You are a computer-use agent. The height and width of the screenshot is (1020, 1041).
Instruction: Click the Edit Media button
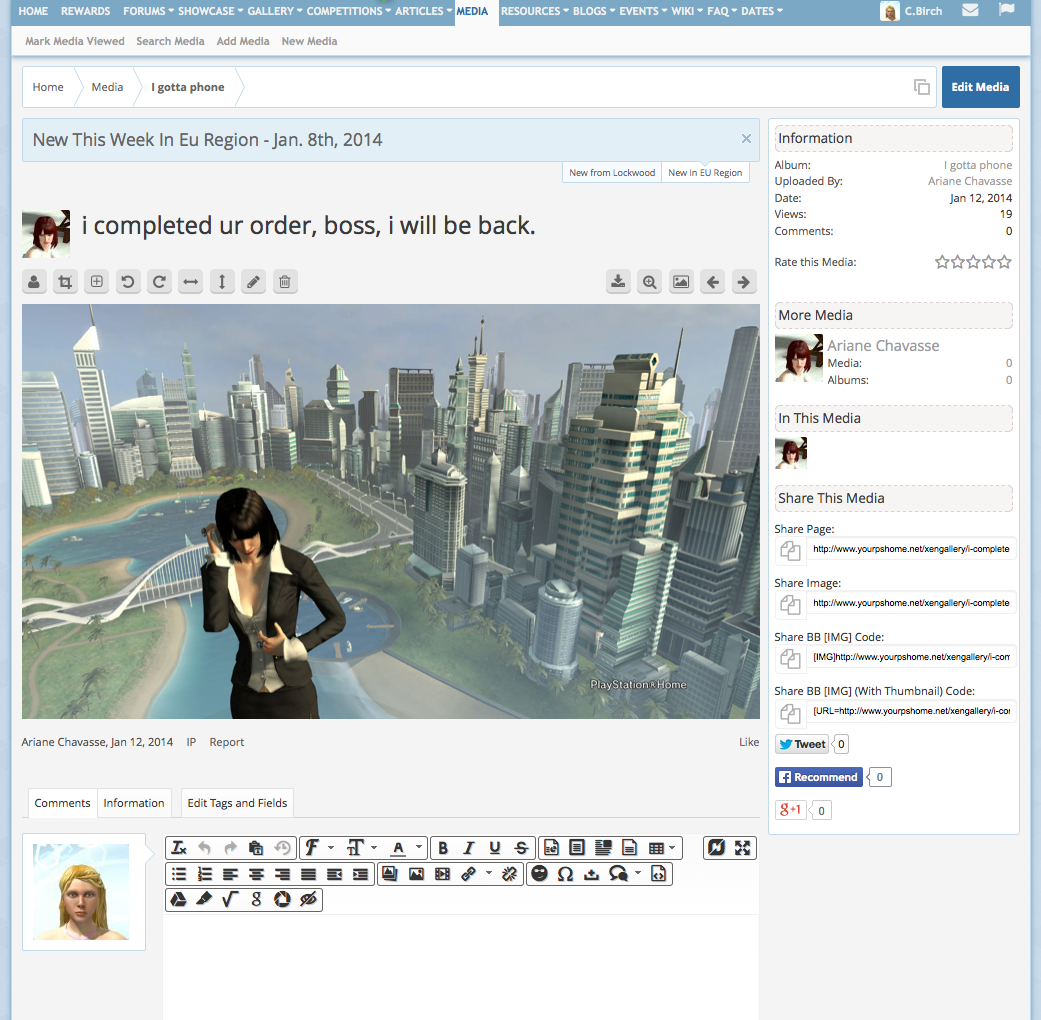(980, 87)
